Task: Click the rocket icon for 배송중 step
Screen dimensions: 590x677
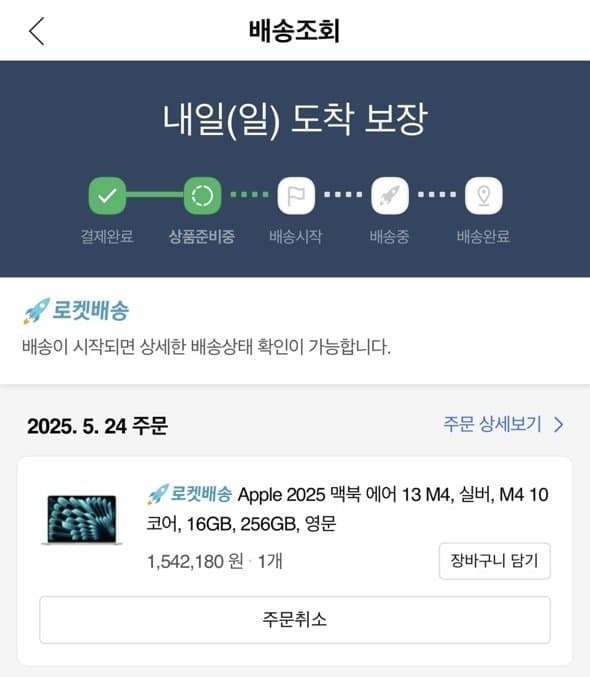Action: coord(390,196)
